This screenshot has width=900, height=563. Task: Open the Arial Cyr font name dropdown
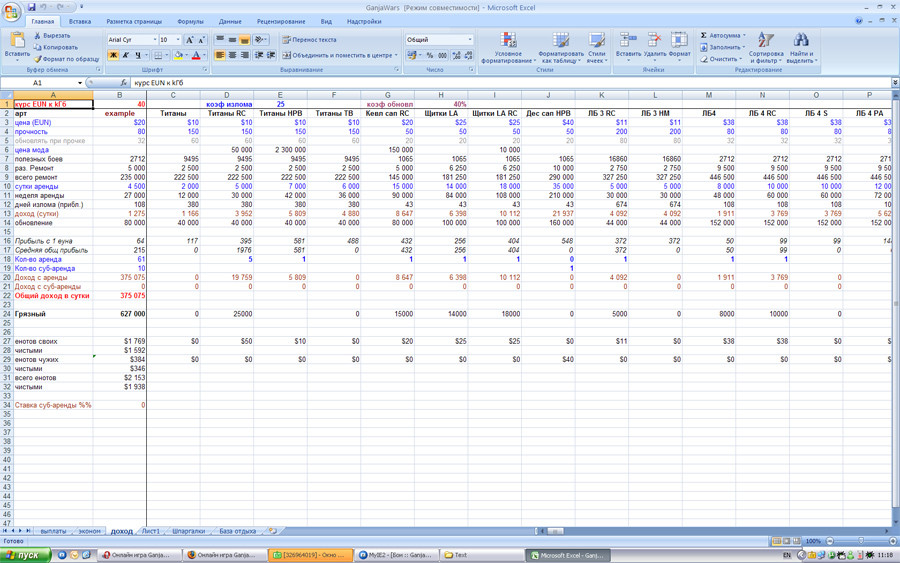155,40
